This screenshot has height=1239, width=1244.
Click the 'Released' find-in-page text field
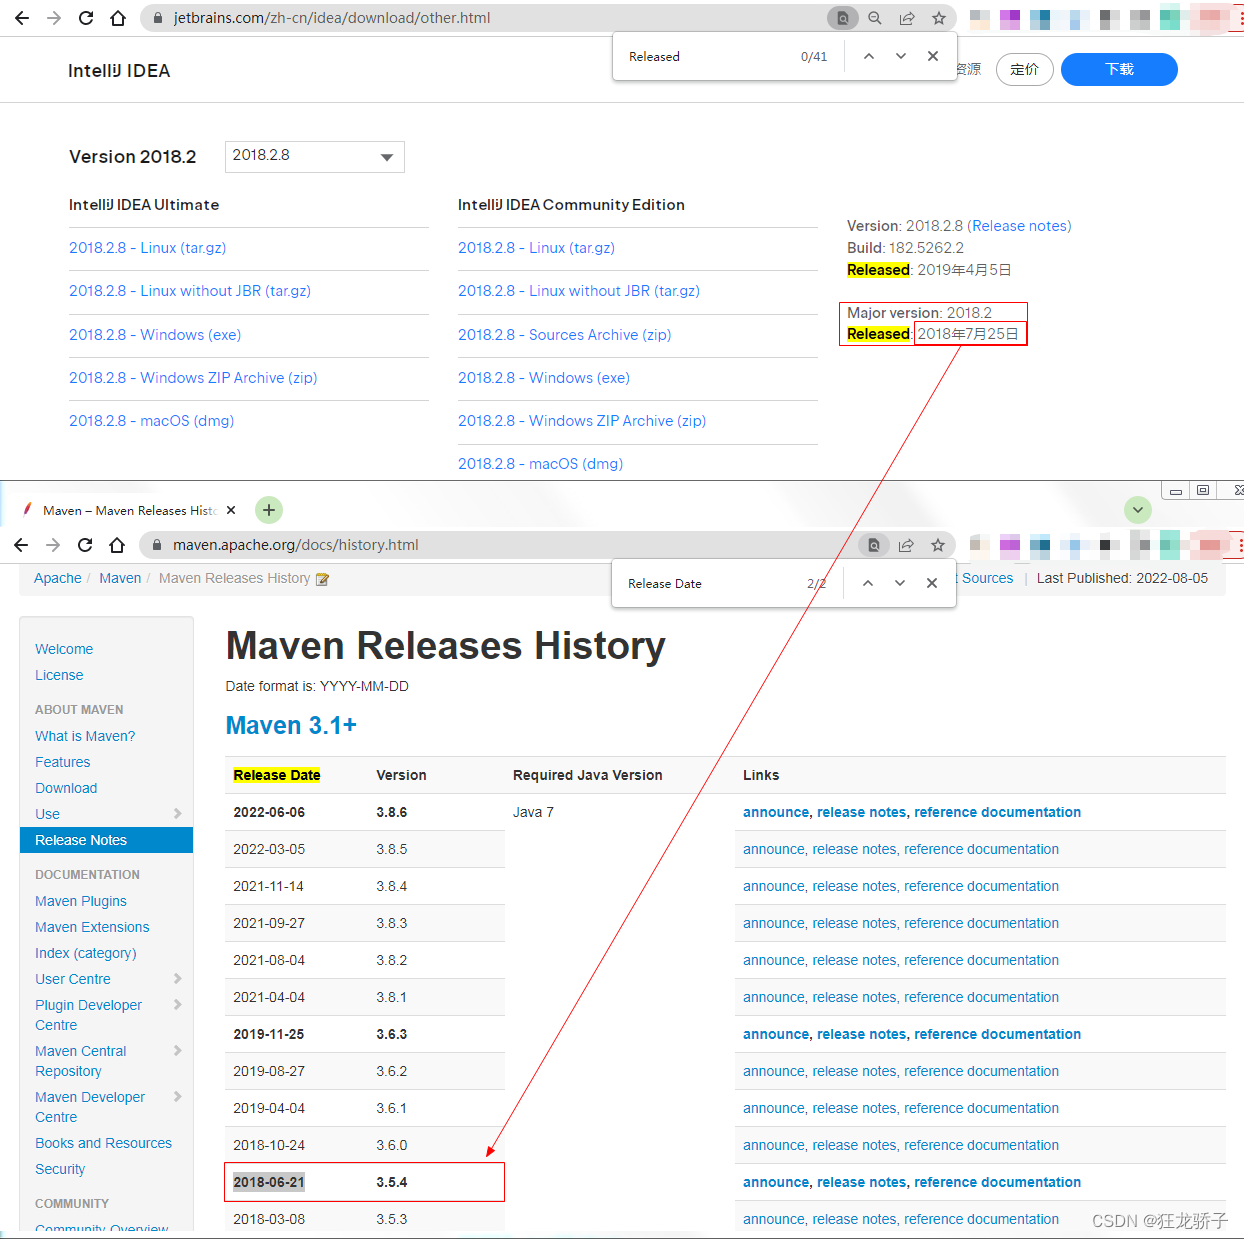tap(705, 57)
